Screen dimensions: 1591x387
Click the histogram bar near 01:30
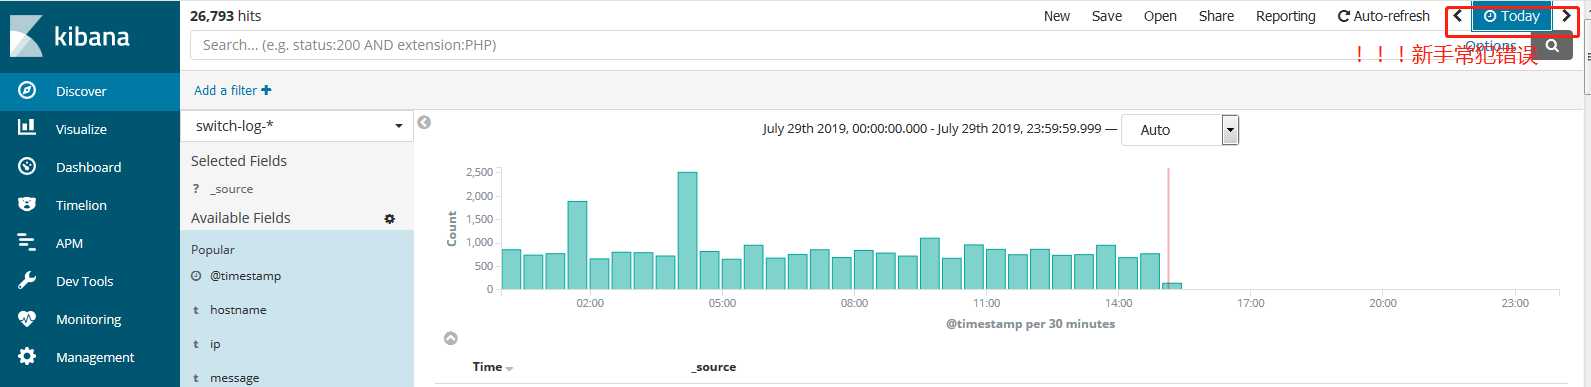577,245
